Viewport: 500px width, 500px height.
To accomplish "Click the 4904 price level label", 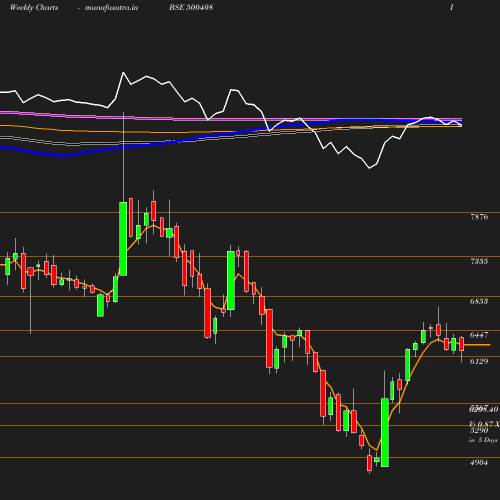I will pos(479,462).
